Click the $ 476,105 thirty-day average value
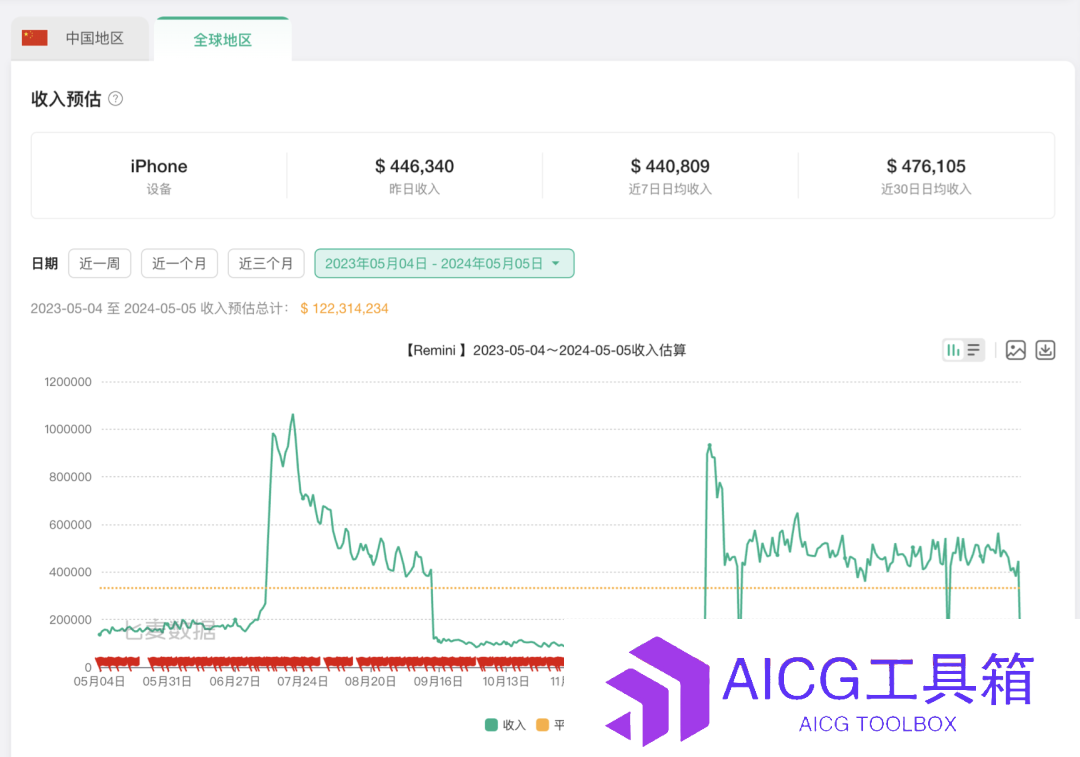Screen dimensions: 1080x757 (926, 166)
